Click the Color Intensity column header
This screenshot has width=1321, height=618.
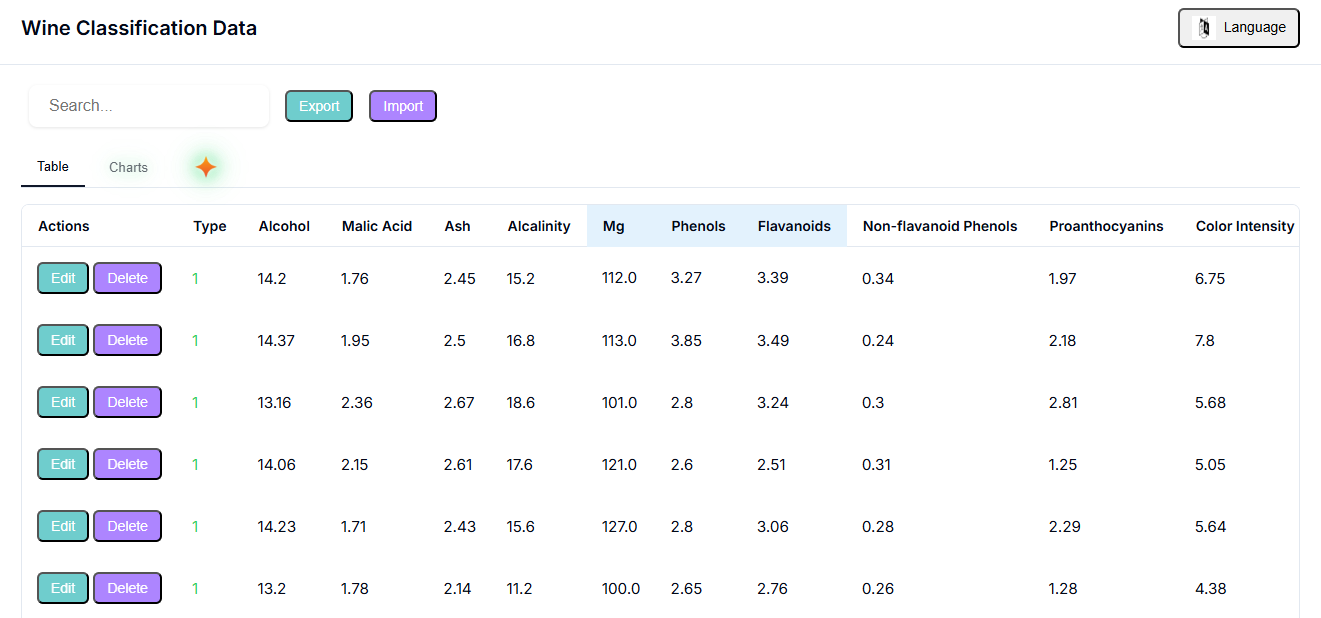point(1245,226)
